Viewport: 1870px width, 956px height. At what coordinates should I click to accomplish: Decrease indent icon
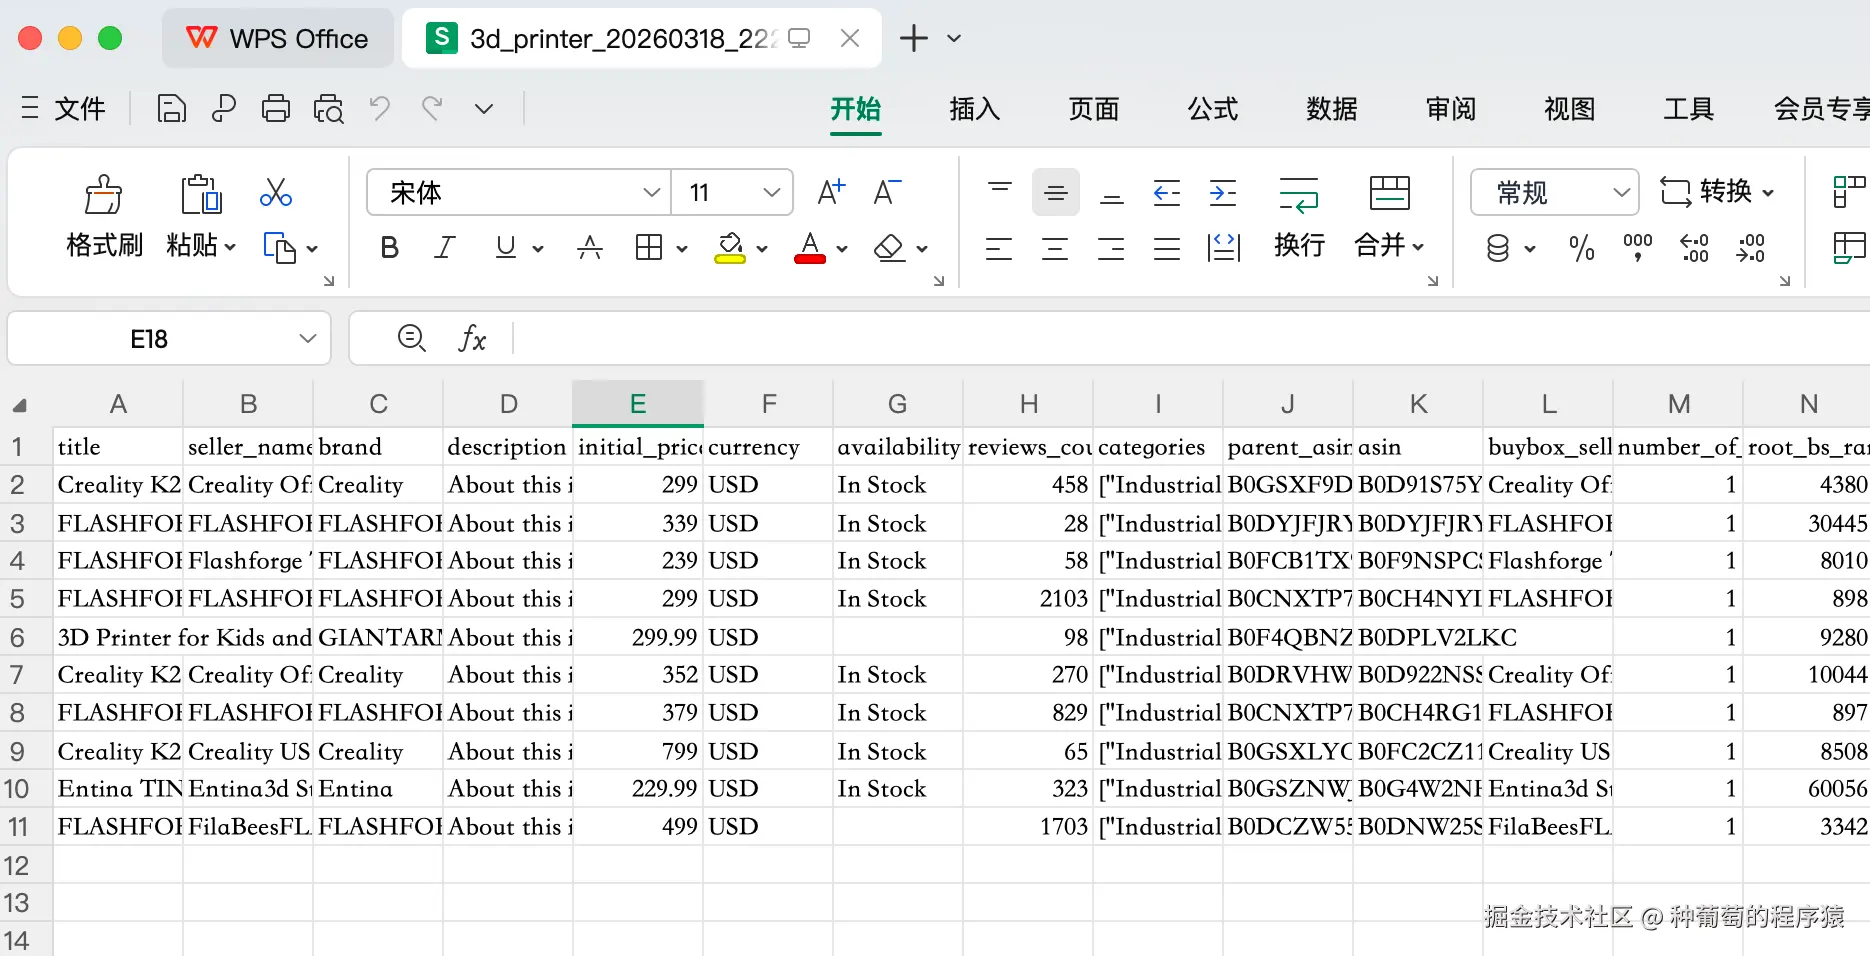tap(1167, 192)
